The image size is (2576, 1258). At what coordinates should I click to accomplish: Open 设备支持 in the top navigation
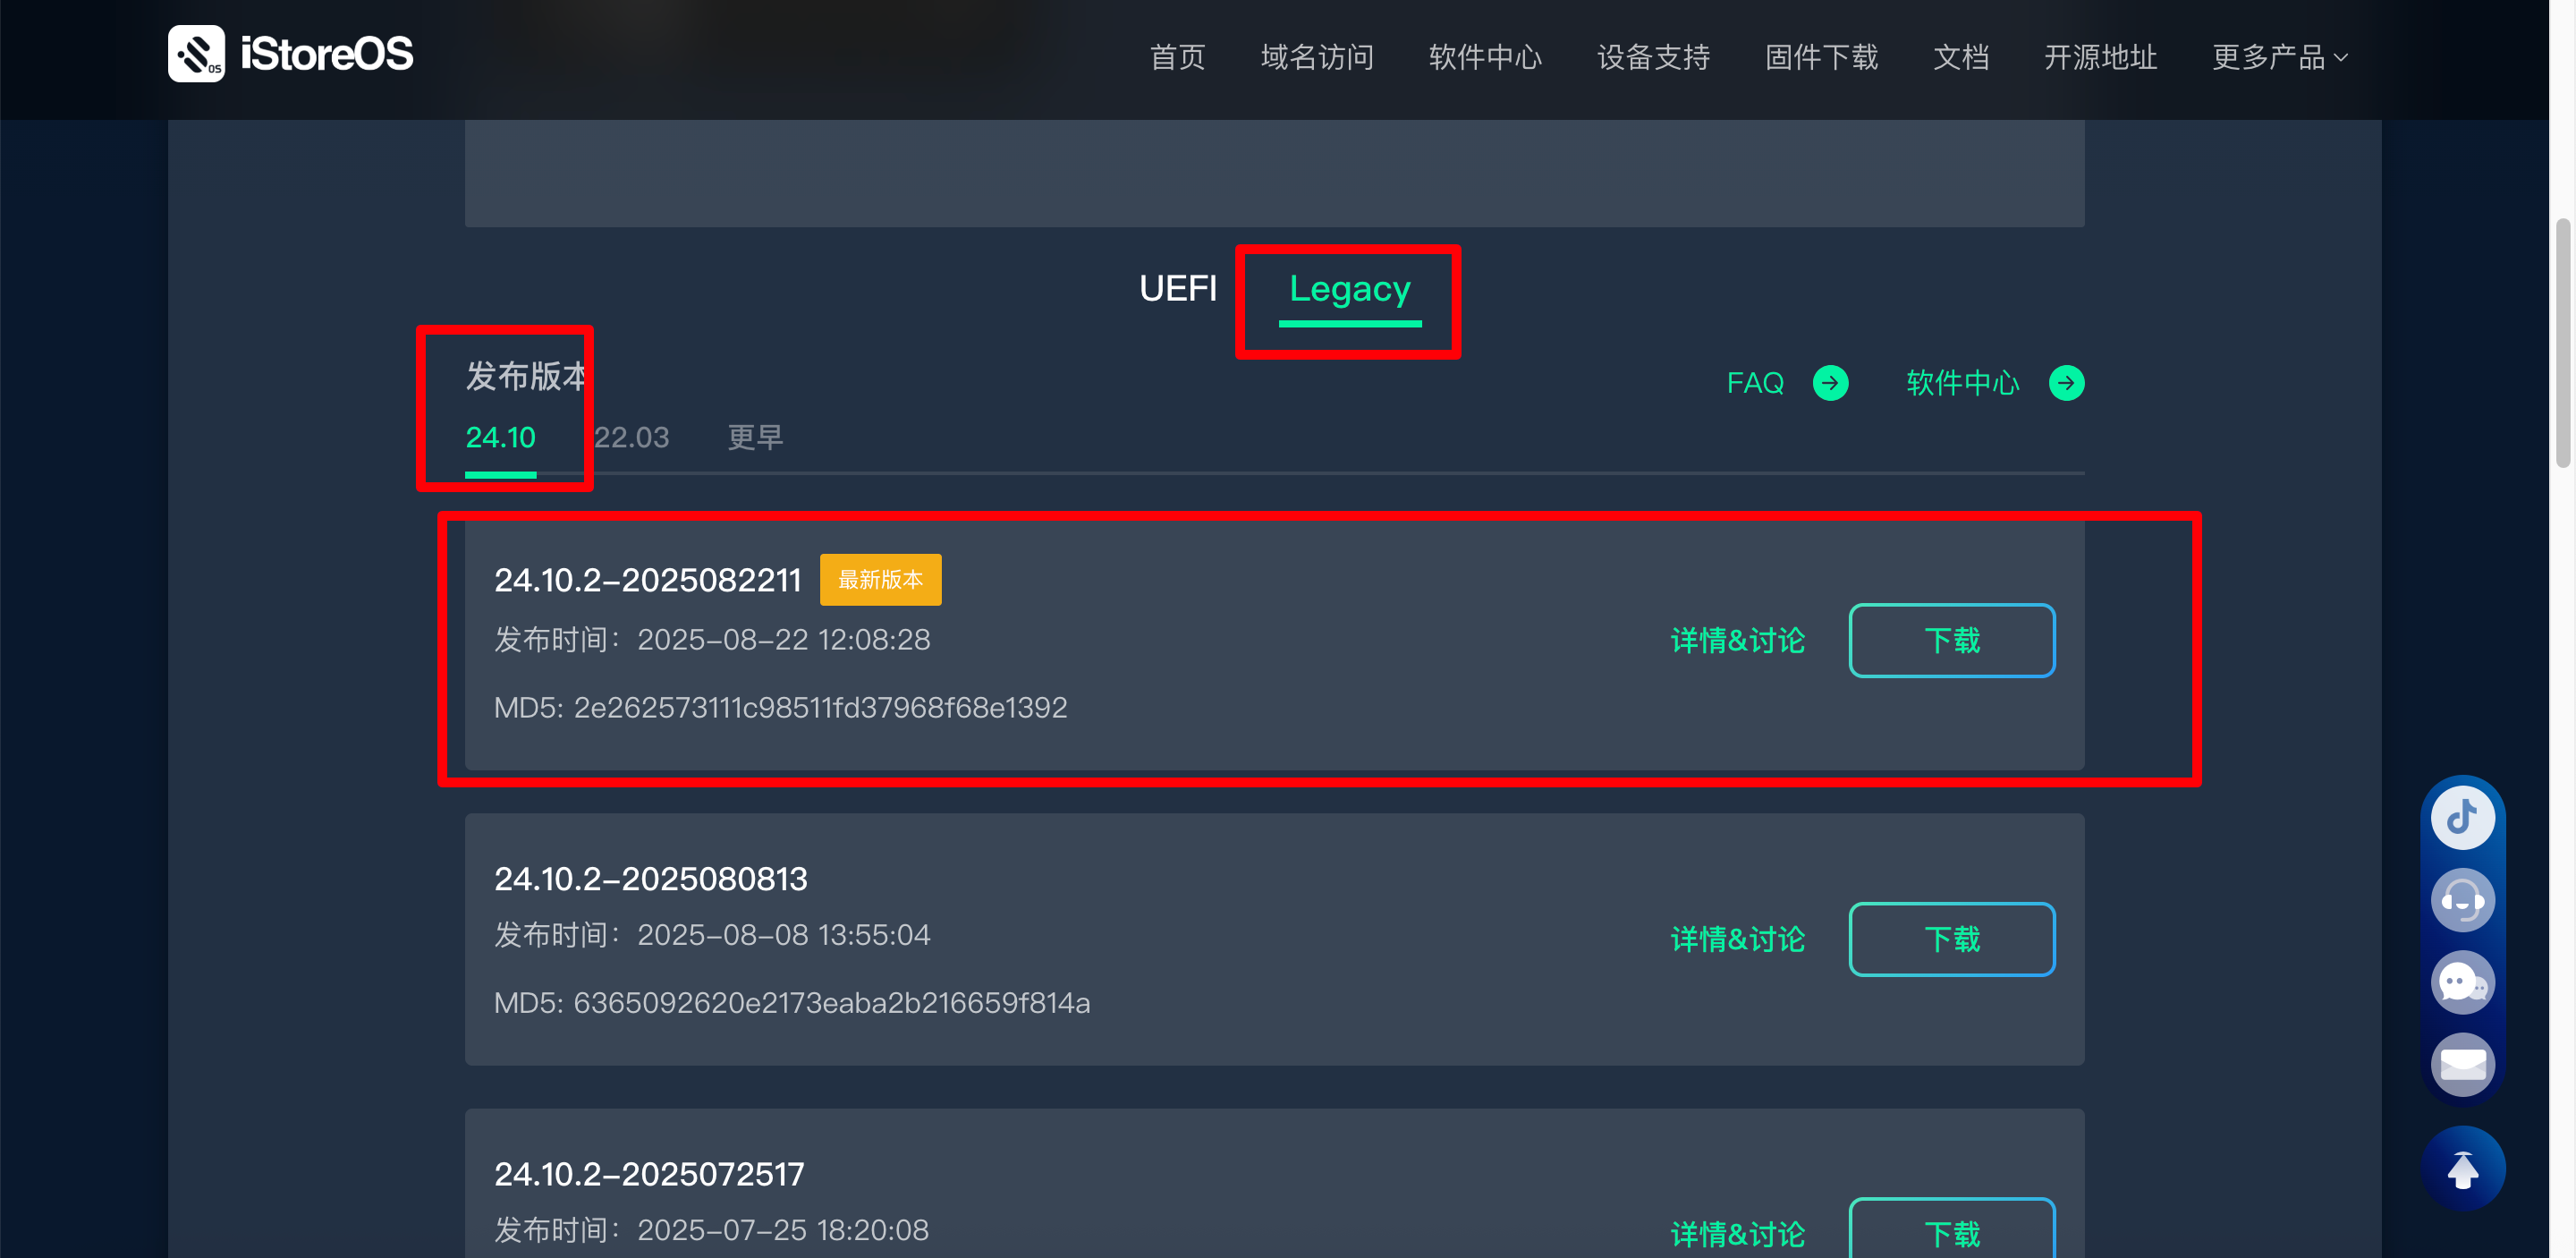coord(1653,57)
